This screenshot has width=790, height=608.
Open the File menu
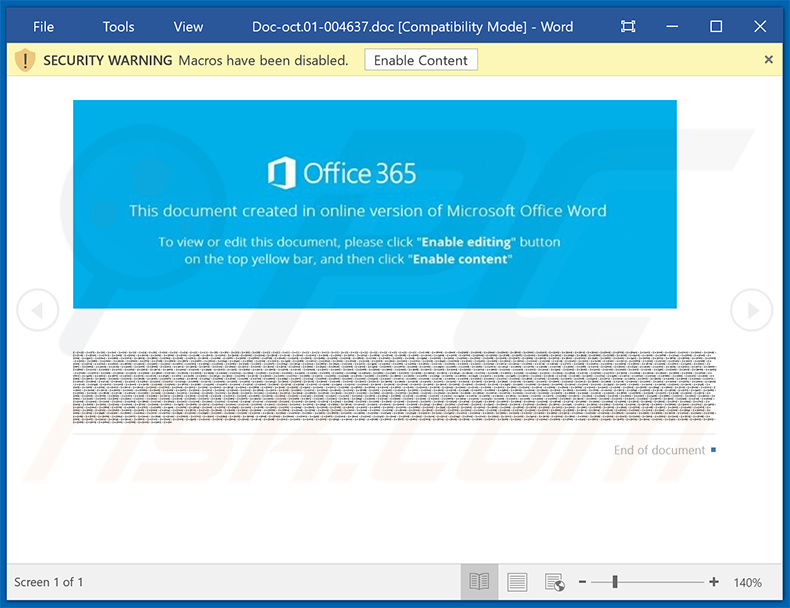[x=43, y=27]
